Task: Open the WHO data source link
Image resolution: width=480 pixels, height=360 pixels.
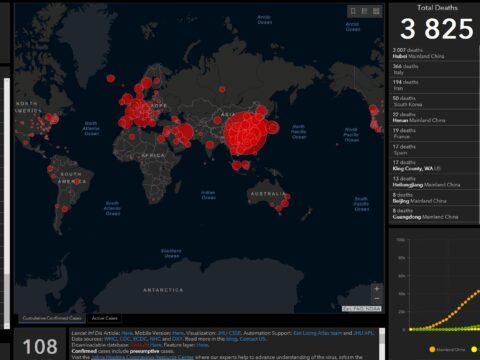Action: point(109,339)
